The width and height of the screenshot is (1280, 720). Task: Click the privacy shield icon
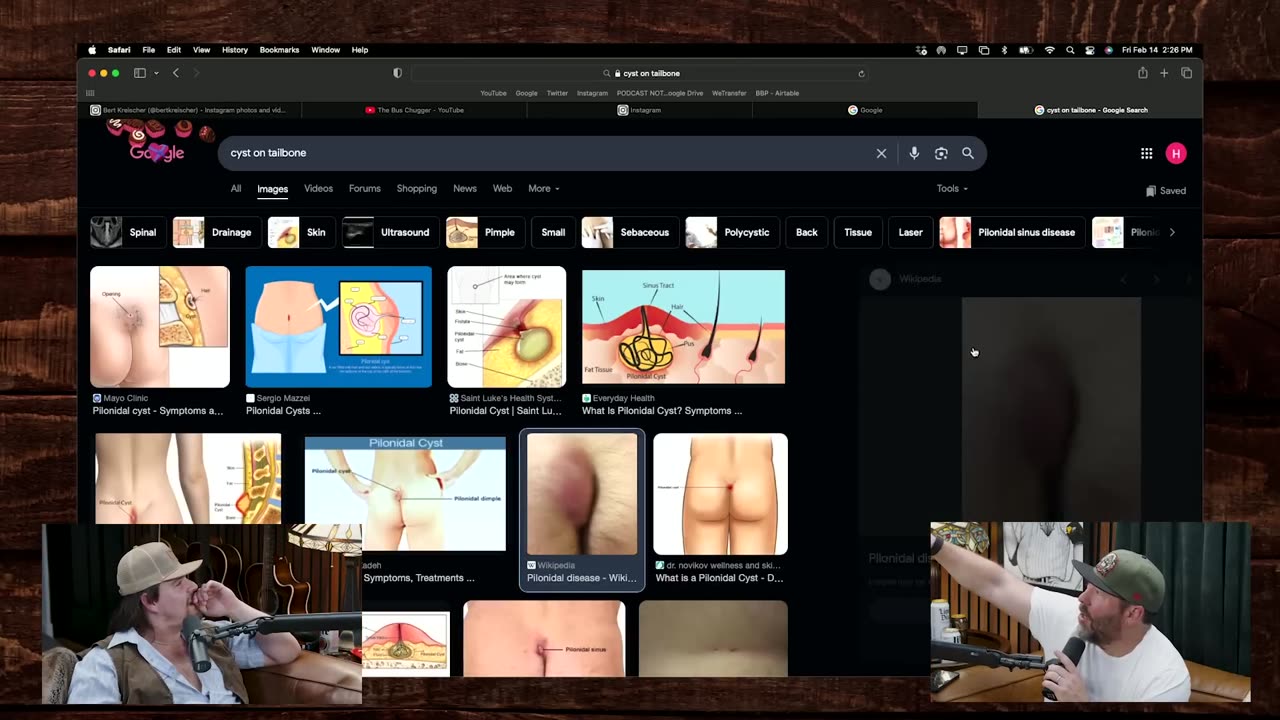[x=398, y=73]
